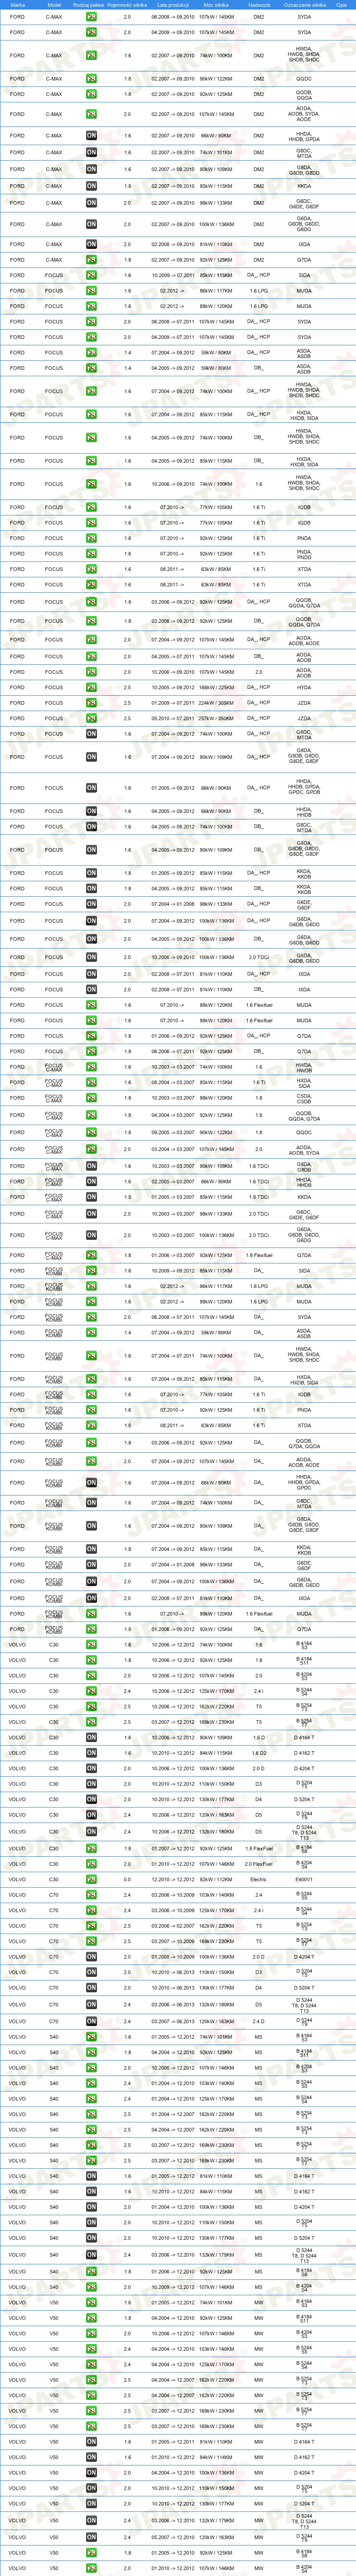Click the 'Oznaczenie silnika' column header
356x2576 pixels.
point(304,5)
